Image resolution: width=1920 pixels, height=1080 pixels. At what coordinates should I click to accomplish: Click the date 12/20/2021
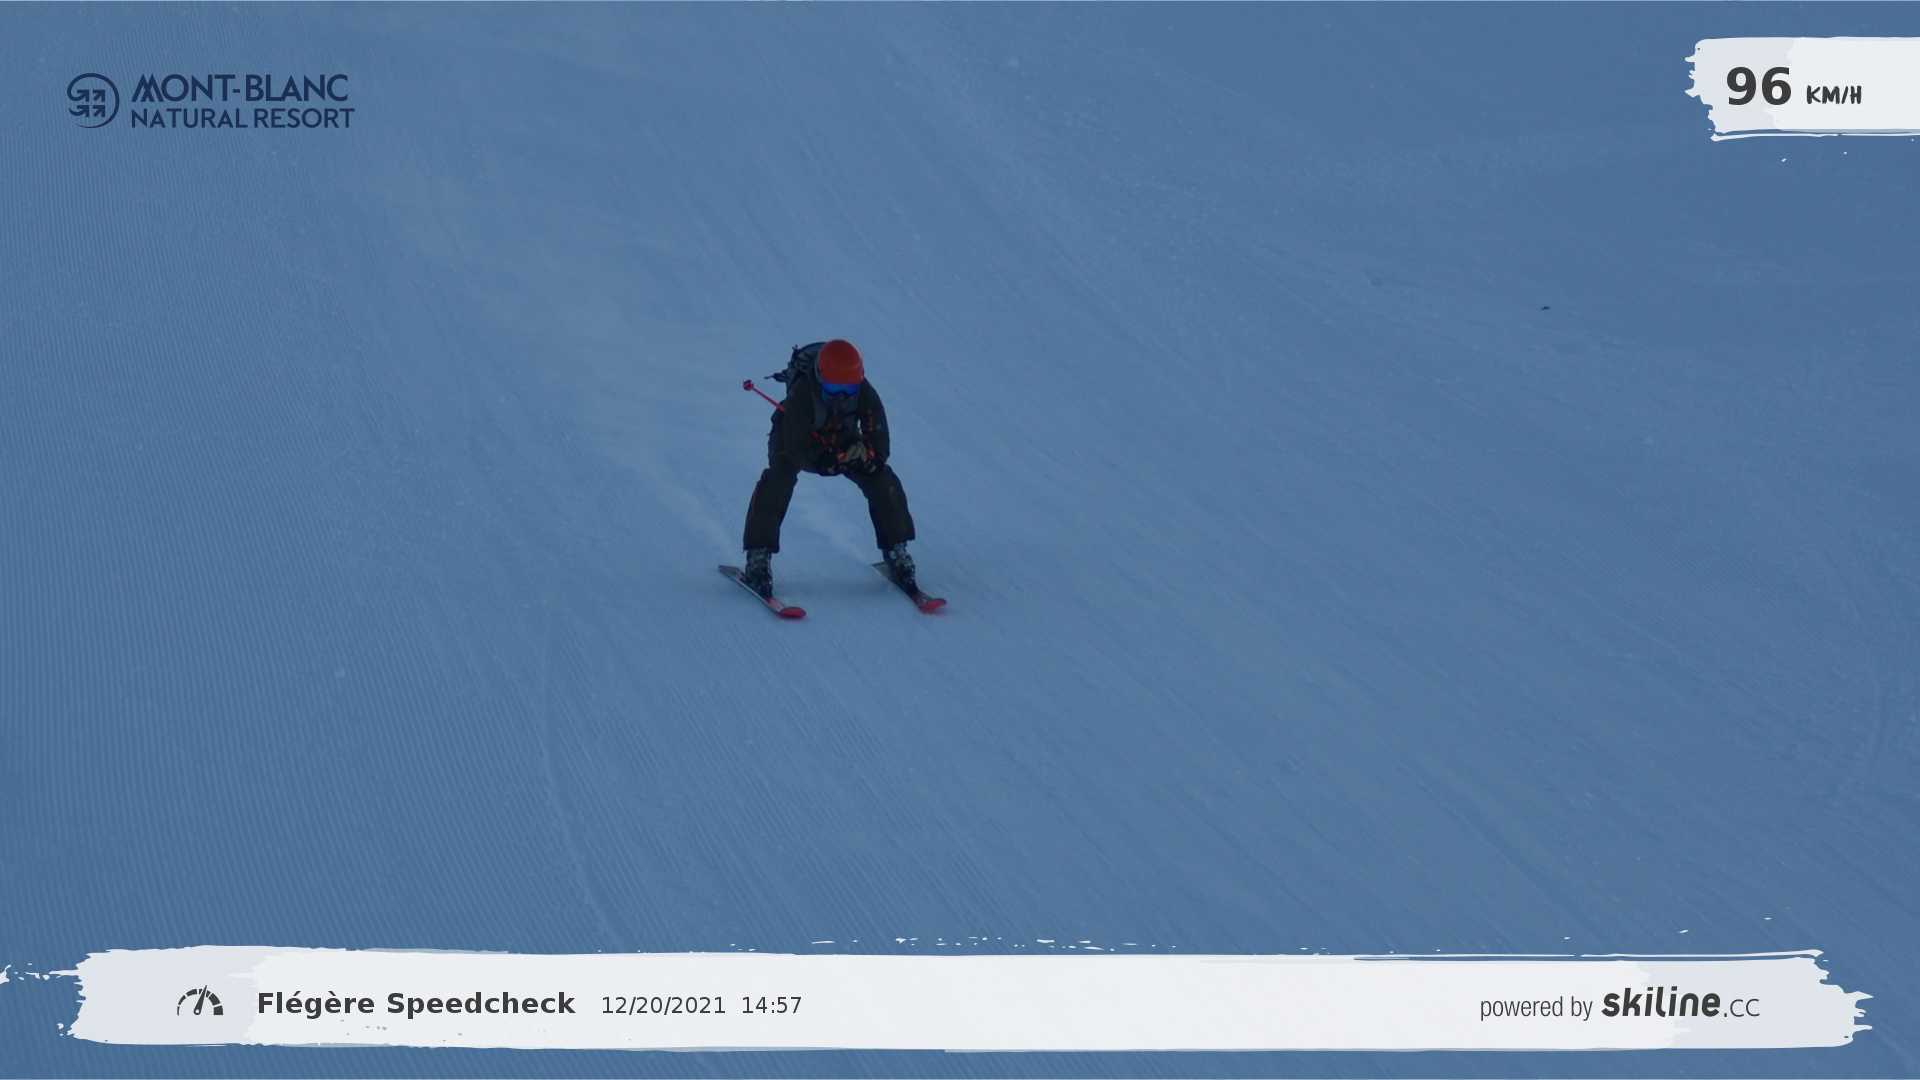[663, 1006]
